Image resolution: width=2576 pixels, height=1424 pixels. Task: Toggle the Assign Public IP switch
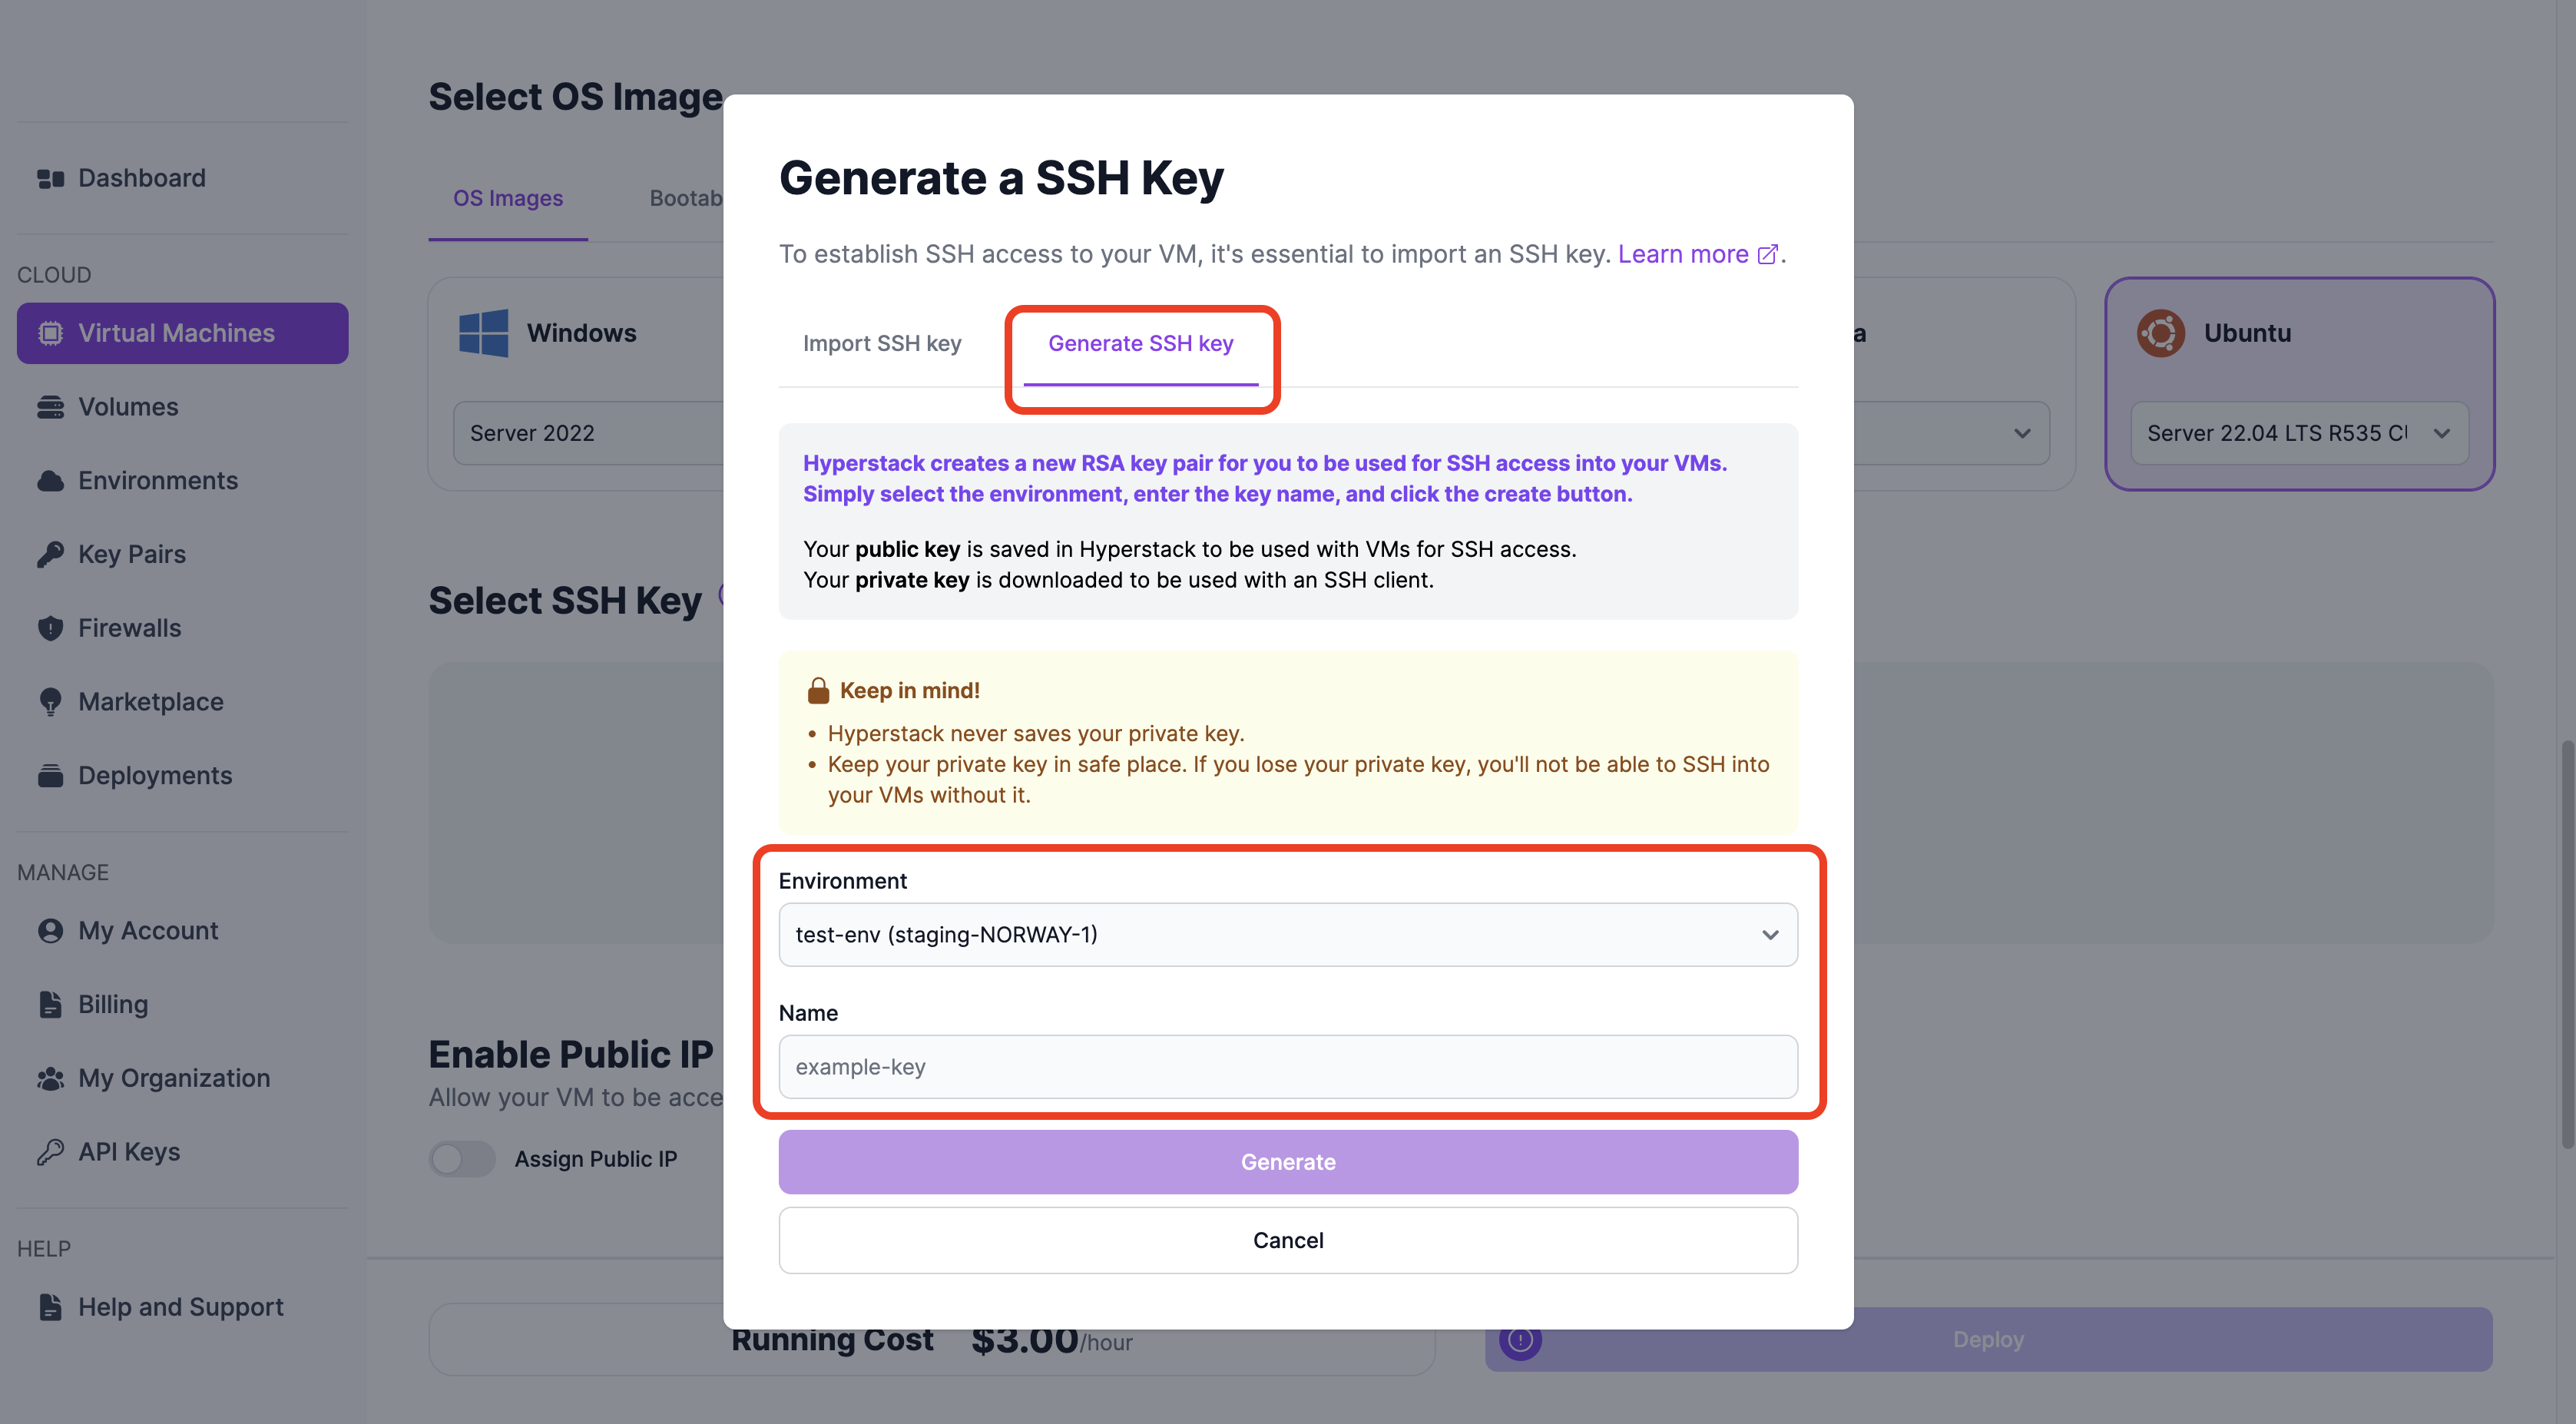pyautogui.click(x=462, y=1159)
